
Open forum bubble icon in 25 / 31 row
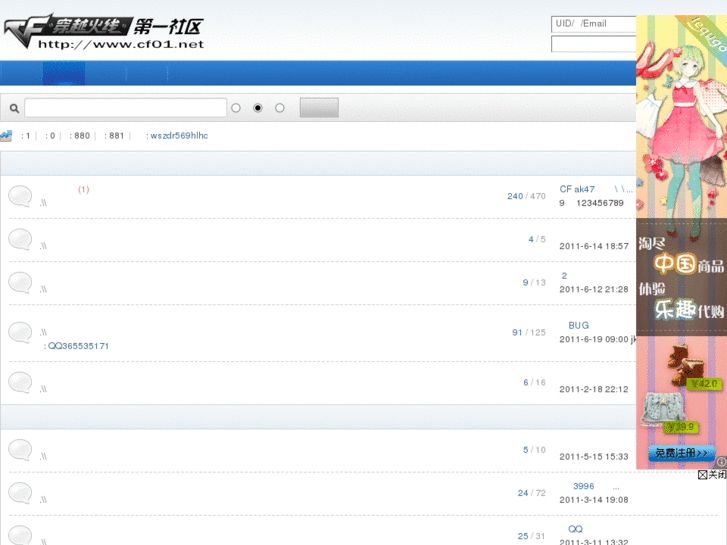click(20, 535)
